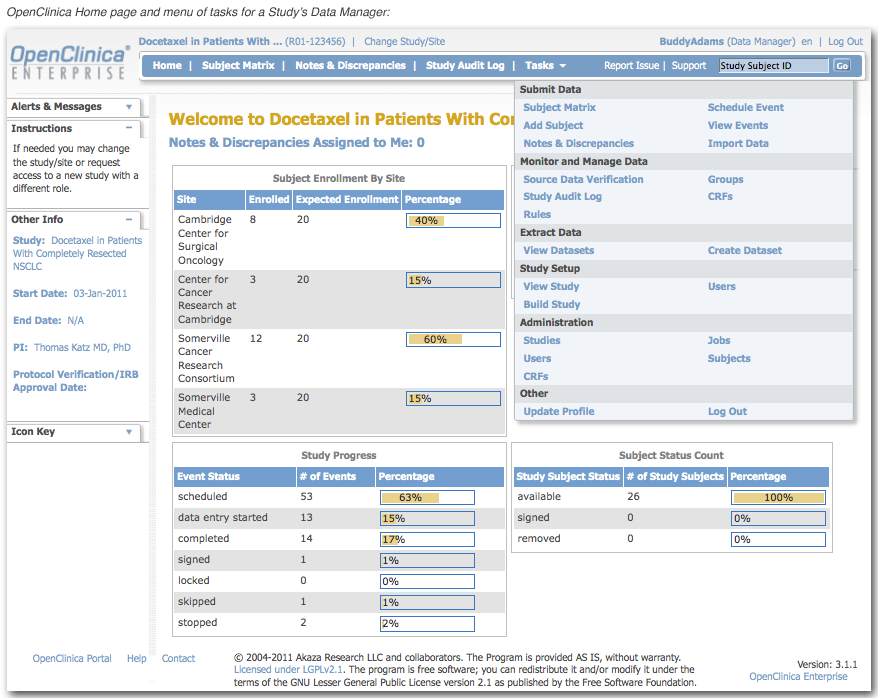Viewport: 878px width, 698px height.
Task: Select Build Study under Study Setup
Action: 551,305
